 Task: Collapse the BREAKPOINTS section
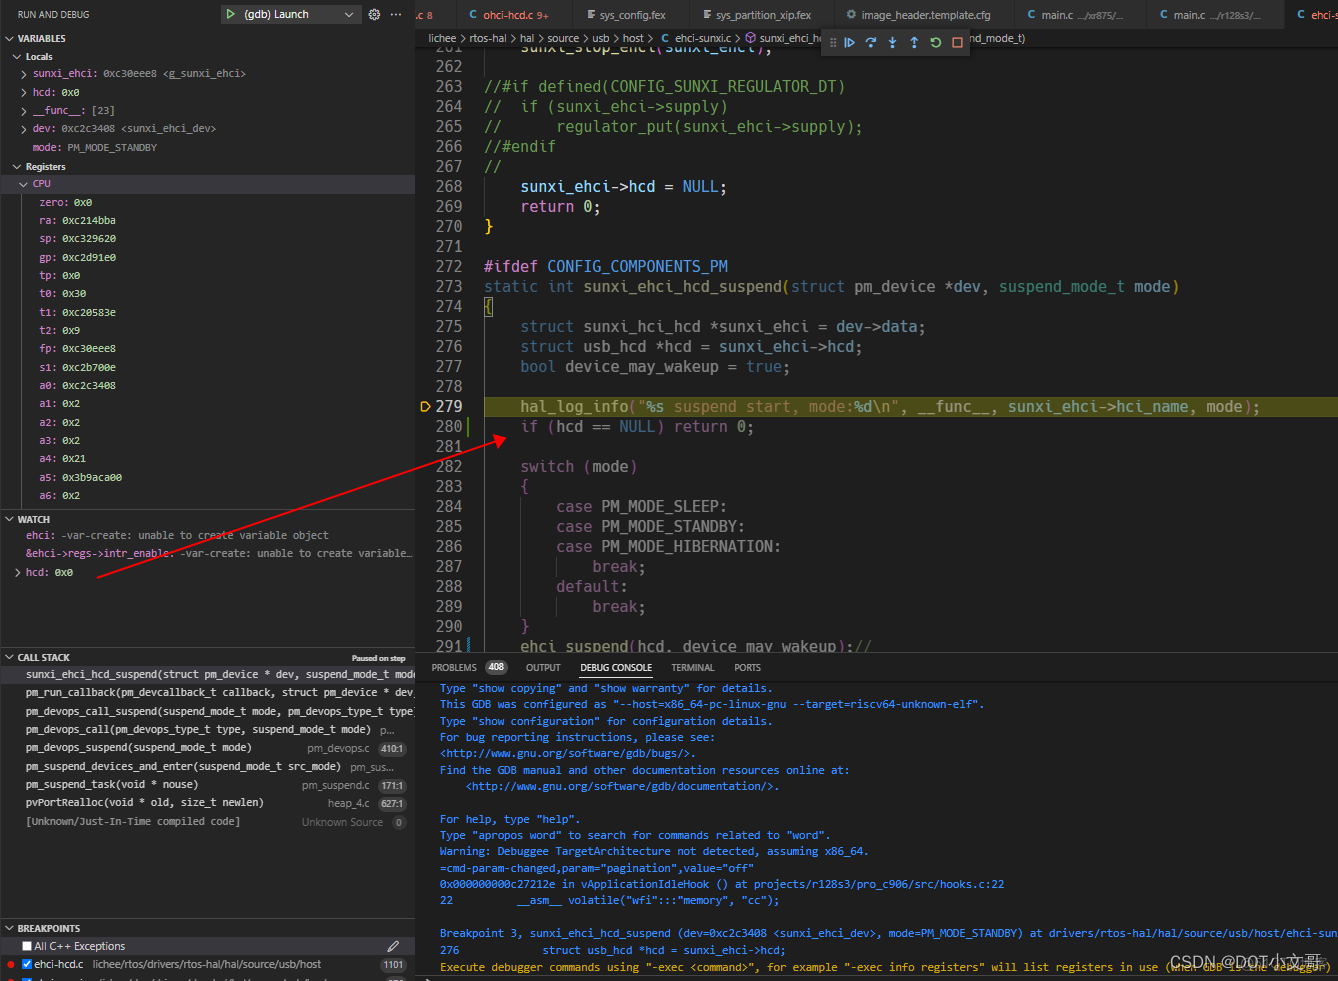tap(9, 929)
